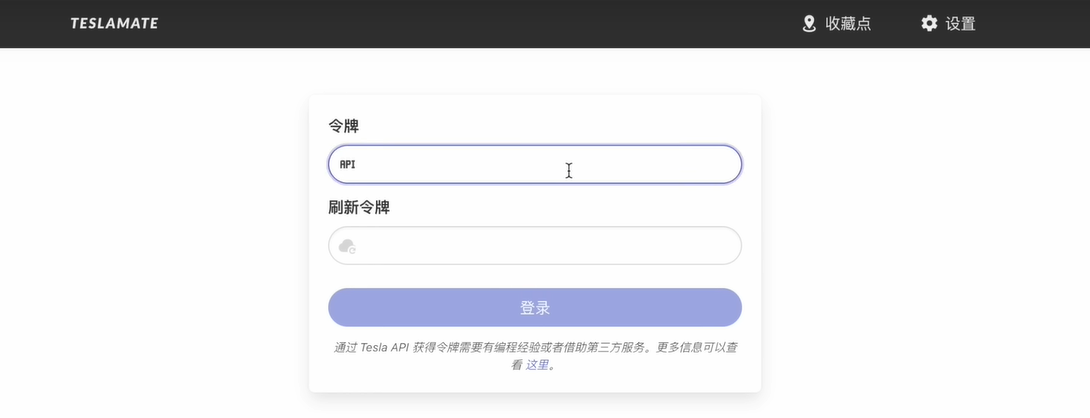The height and width of the screenshot is (418, 1090).
Task: Open the 设置 menu item
Action: (x=960, y=23)
